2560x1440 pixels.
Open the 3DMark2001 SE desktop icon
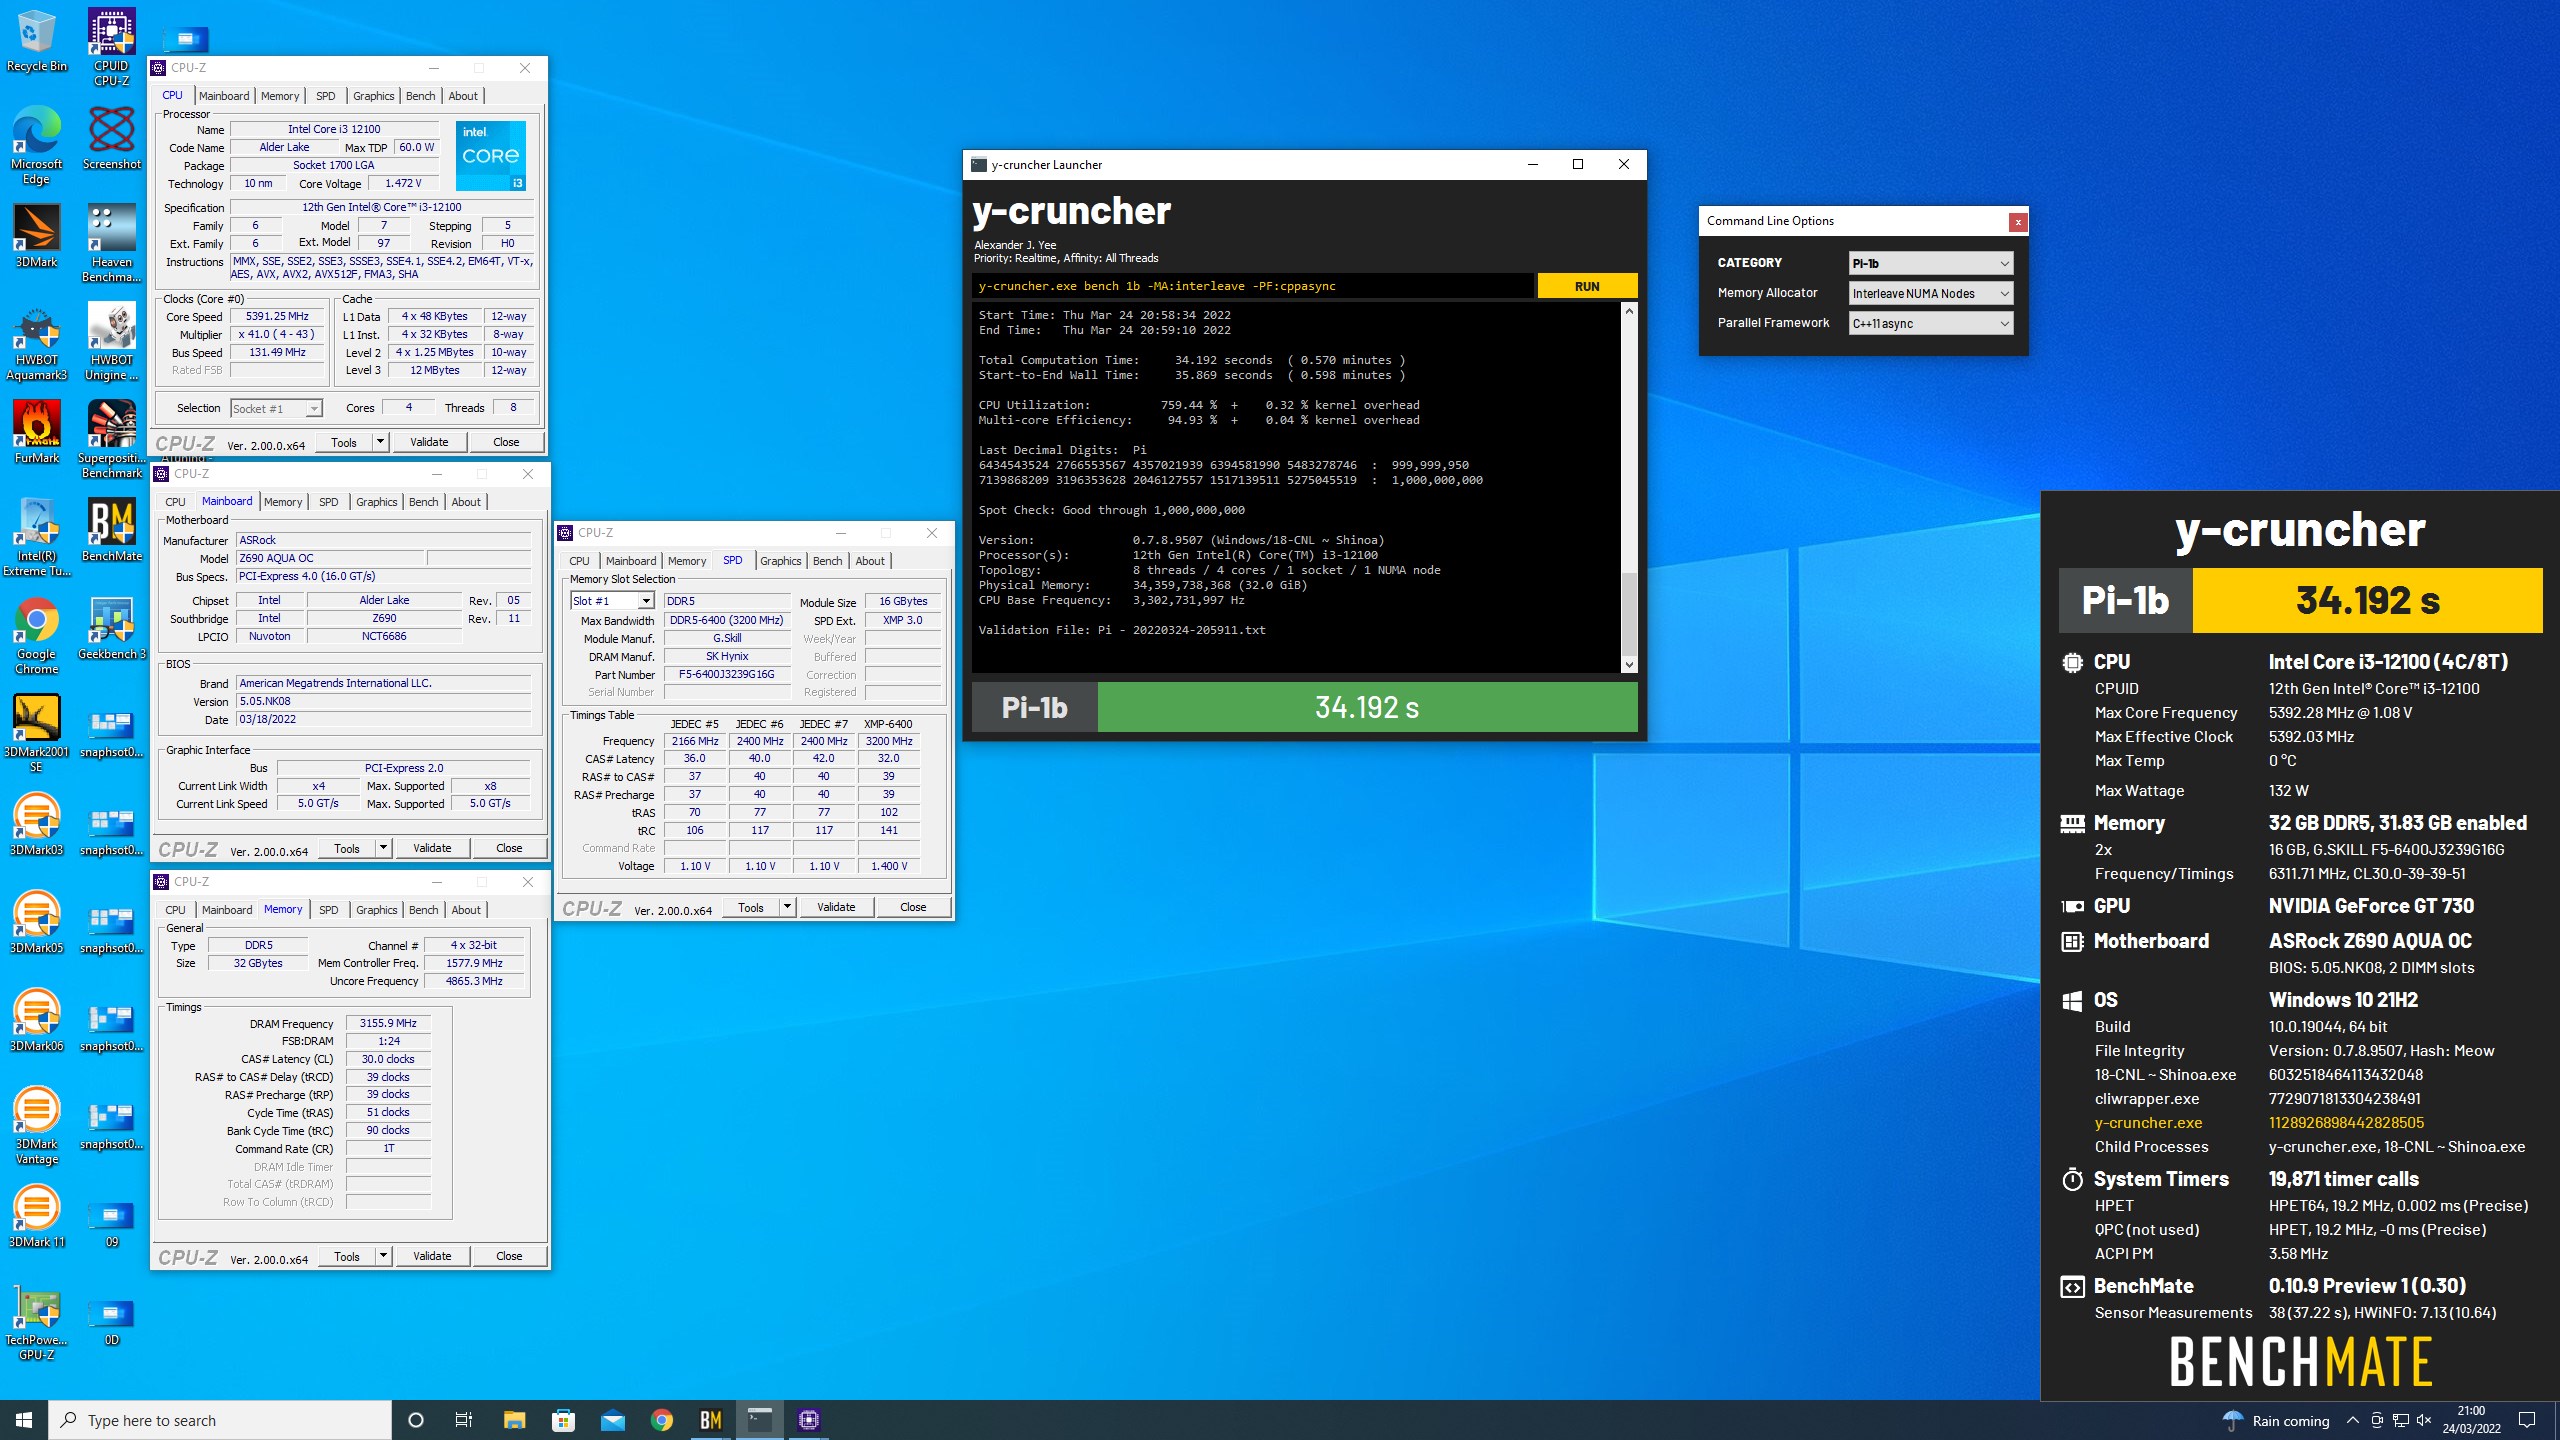[36, 734]
